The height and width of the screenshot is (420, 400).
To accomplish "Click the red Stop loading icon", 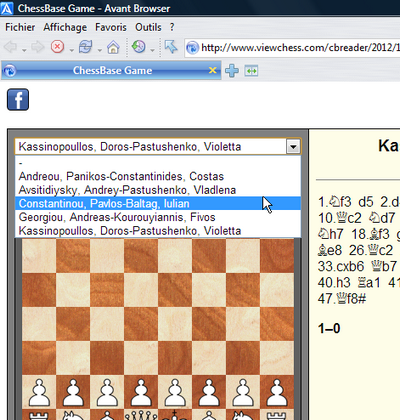I will click(x=57, y=47).
